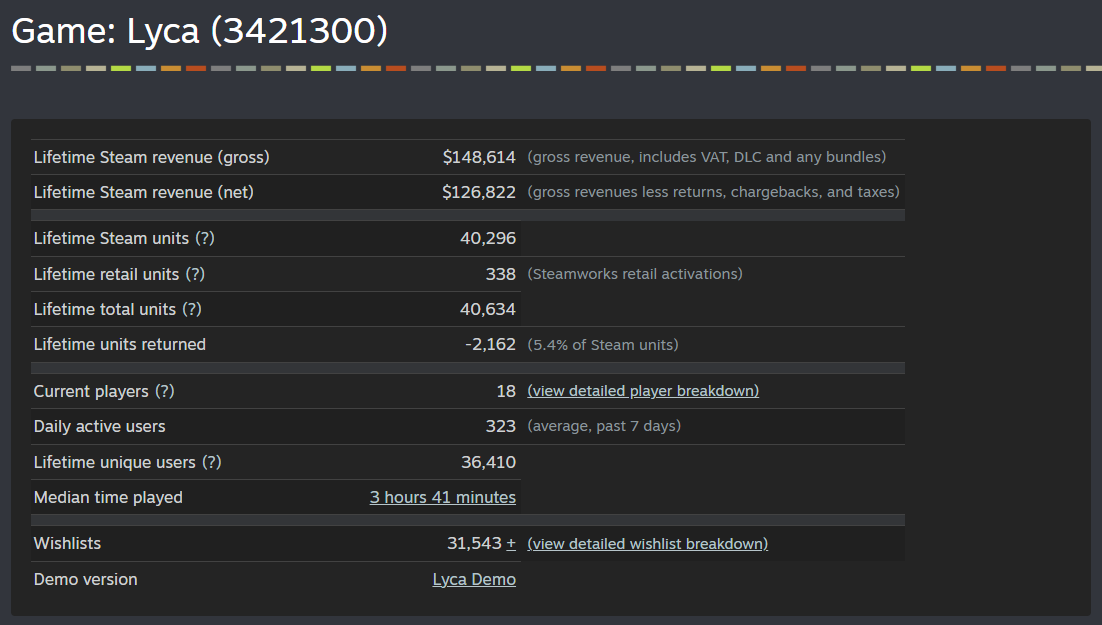This screenshot has height=625, width=1102.
Task: Click the Wishlists row label
Action: pyautogui.click(x=67, y=543)
